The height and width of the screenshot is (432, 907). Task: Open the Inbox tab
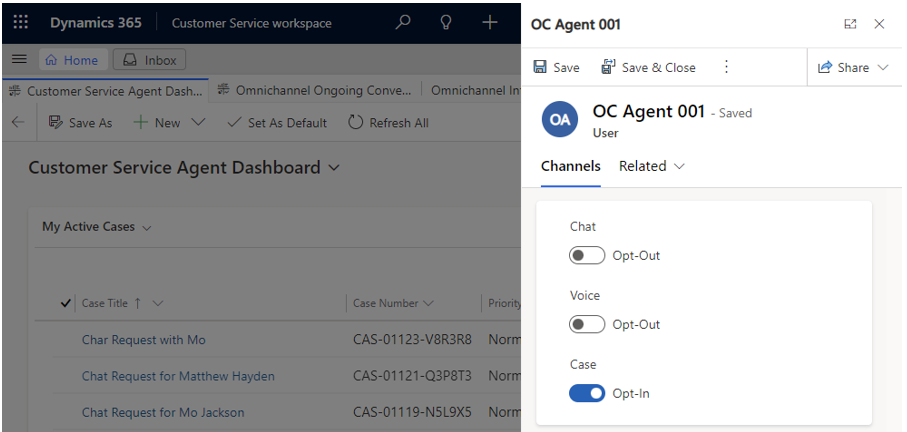(x=149, y=60)
